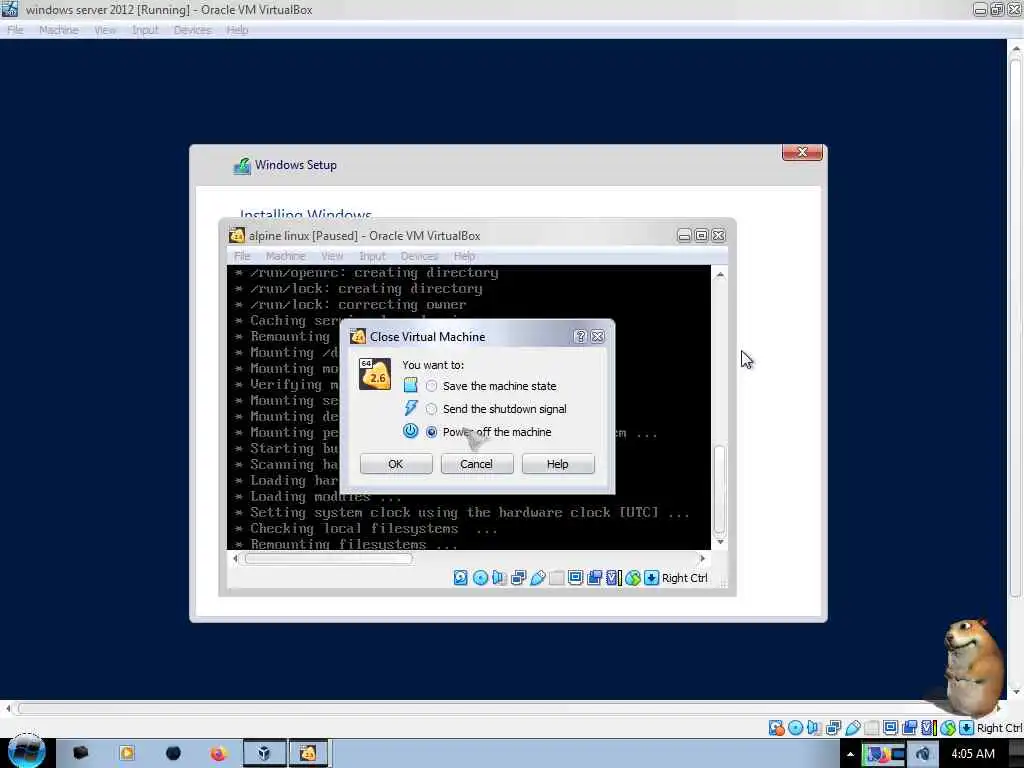The image size is (1024, 768).
Task: Click audio status icon in outer VM window
Action: 814,728
